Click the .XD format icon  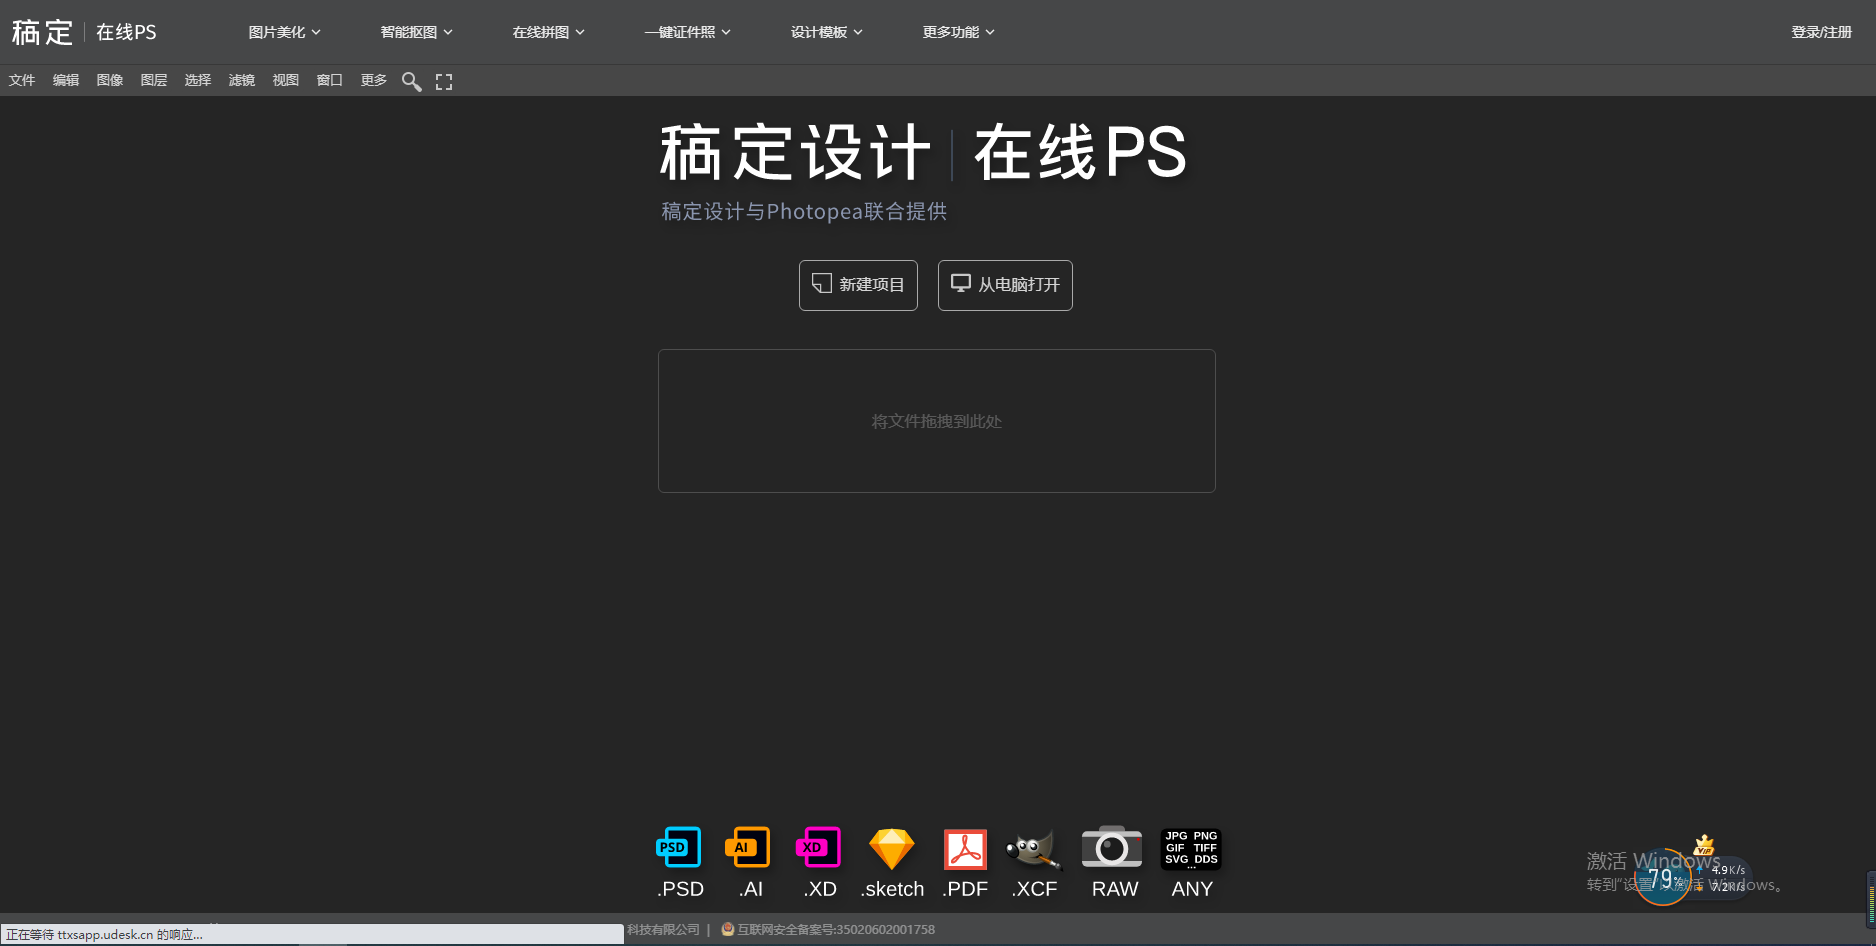[819, 848]
